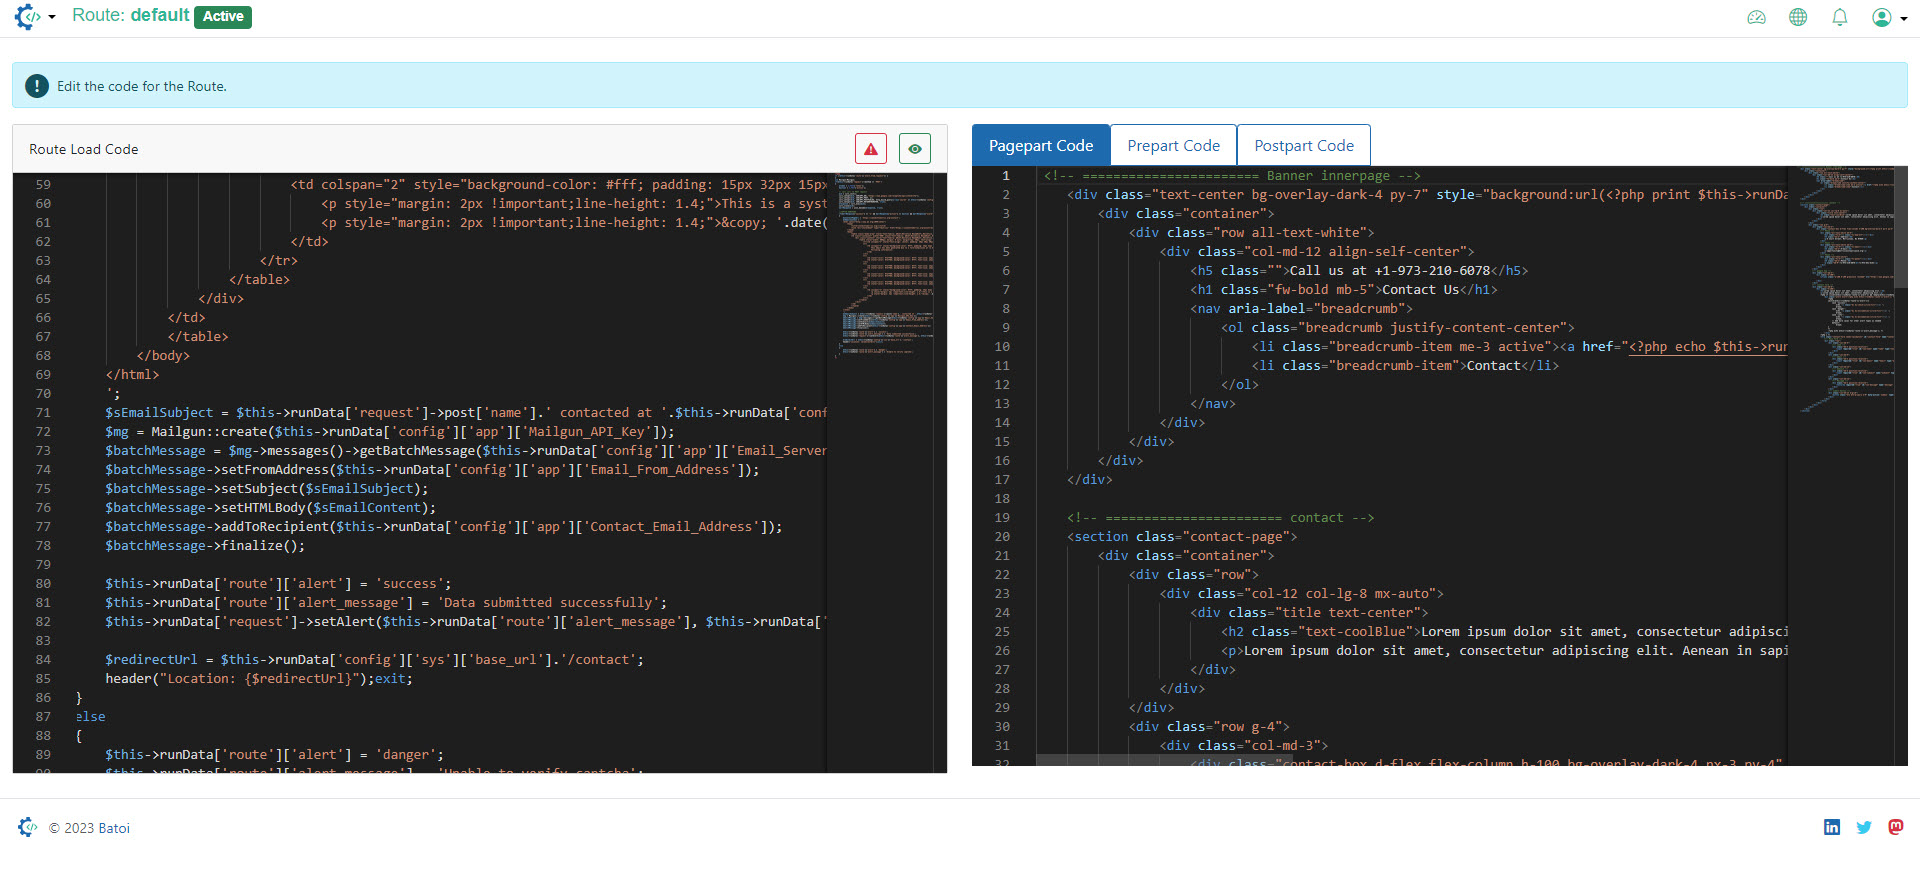Click the 'else' keyword on line 87

(90, 717)
